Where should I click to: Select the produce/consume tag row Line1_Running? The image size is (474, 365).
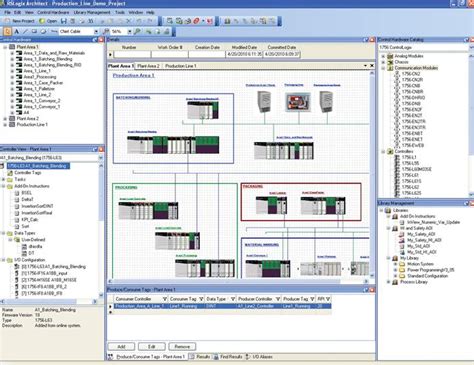click(222, 306)
